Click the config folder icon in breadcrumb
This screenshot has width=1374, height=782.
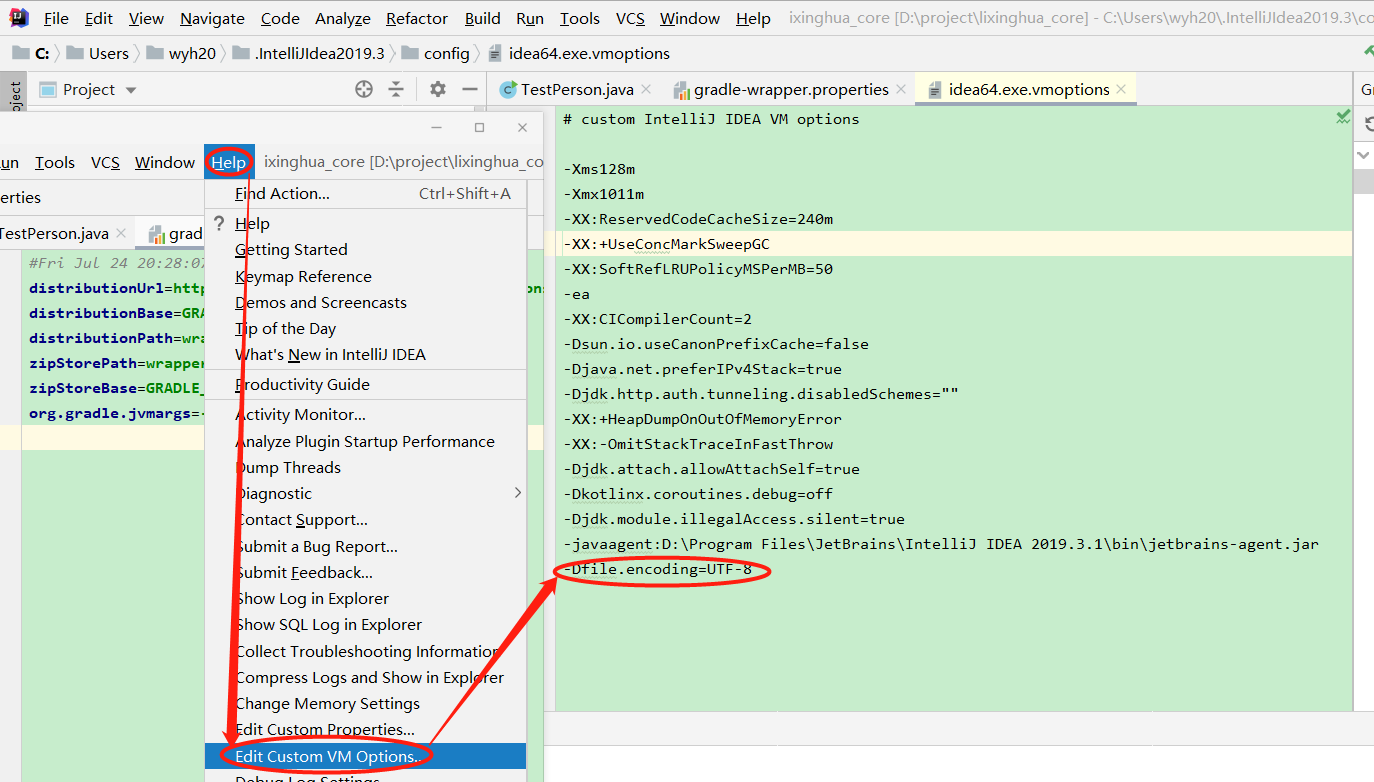tap(408, 53)
